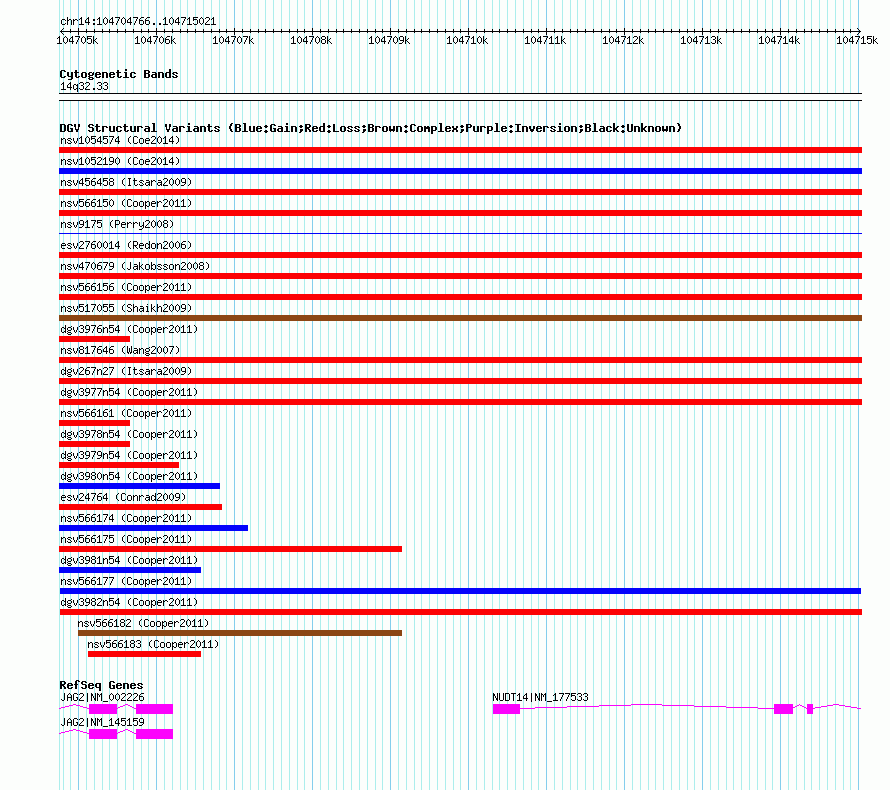Click the 104713k ruler tick label
Image resolution: width=890 pixels, height=790 pixels.
701,40
